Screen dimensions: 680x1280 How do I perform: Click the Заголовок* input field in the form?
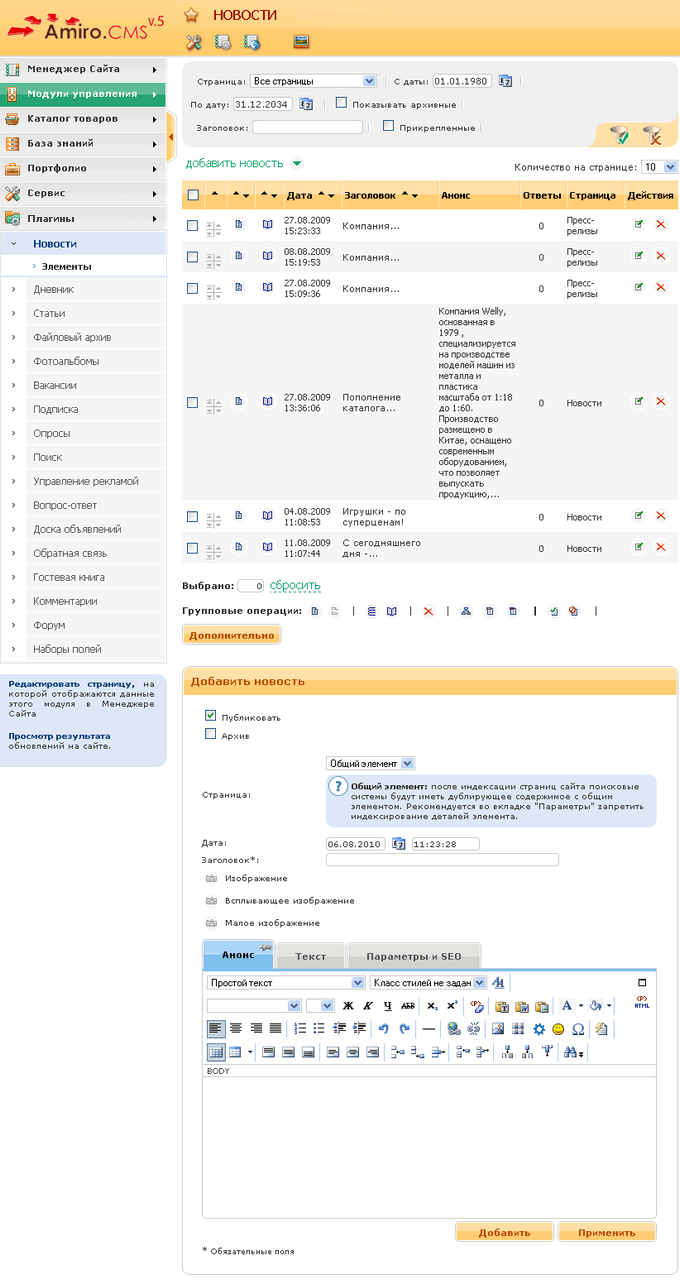tap(442, 859)
